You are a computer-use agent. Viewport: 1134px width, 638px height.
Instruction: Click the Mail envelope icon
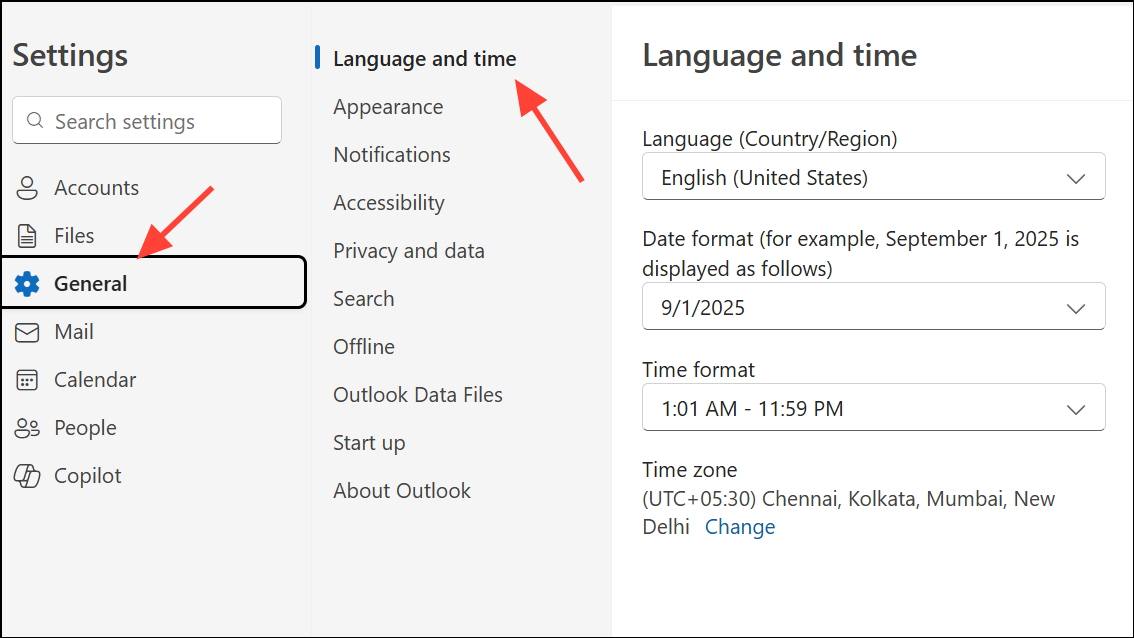tap(27, 332)
